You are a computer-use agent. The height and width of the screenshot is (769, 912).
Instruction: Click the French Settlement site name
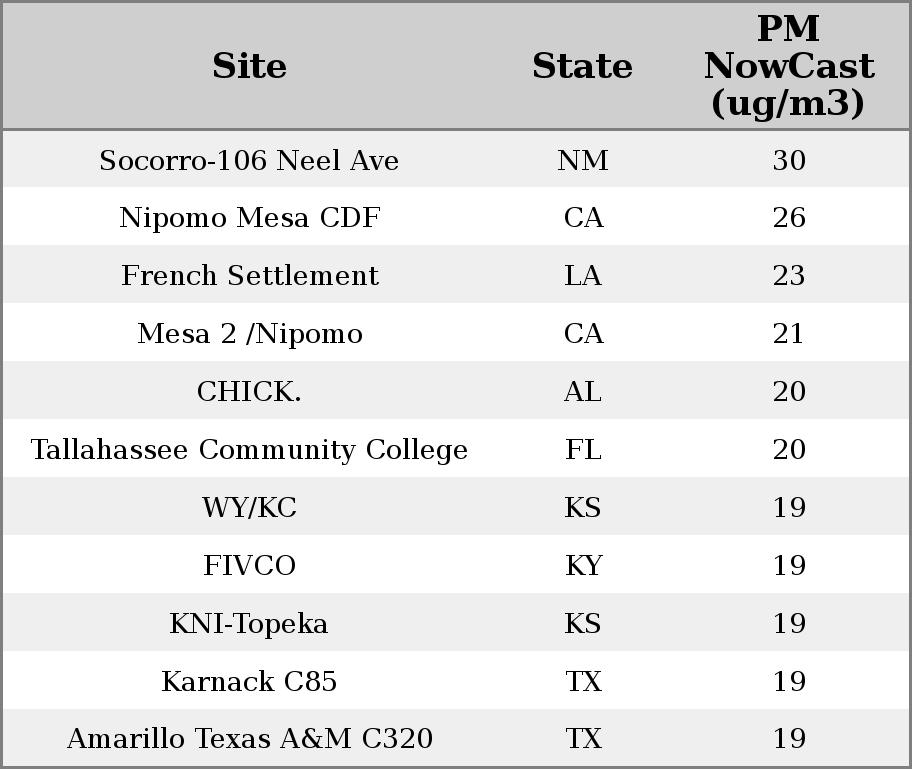[249, 276]
